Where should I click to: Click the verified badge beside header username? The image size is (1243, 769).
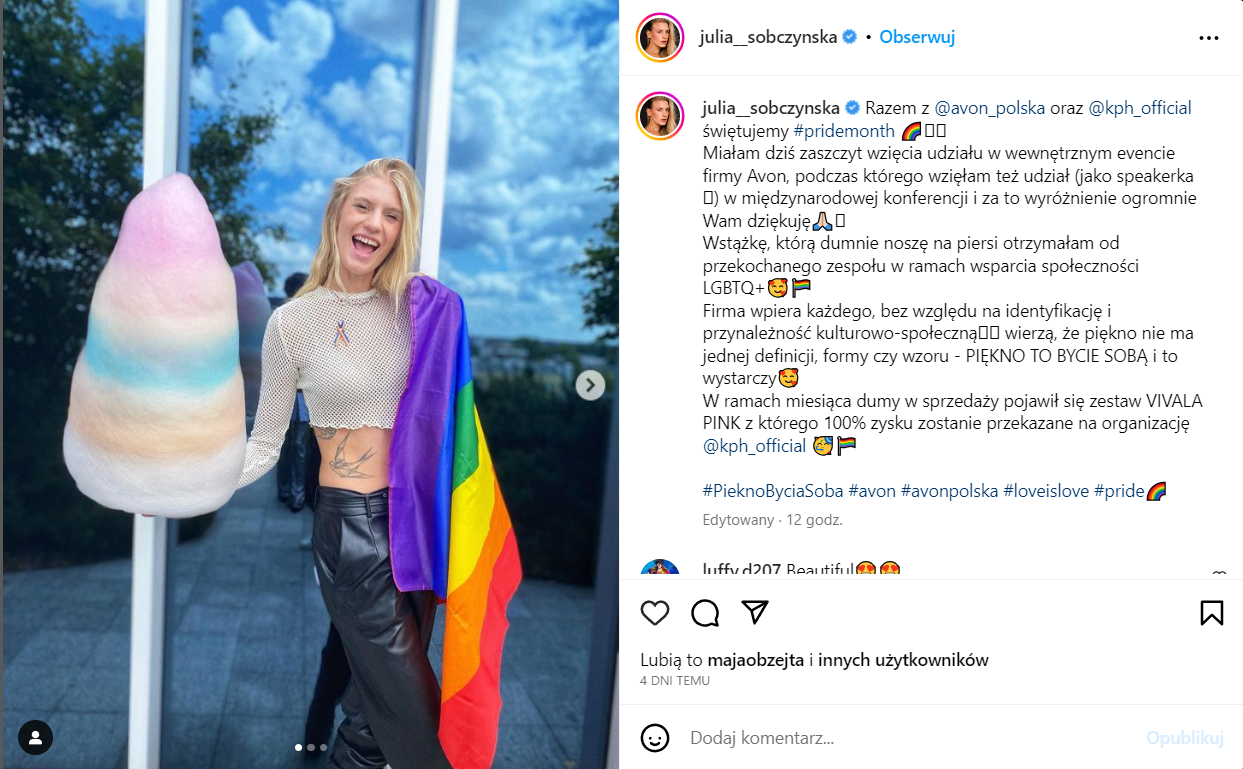coord(849,37)
